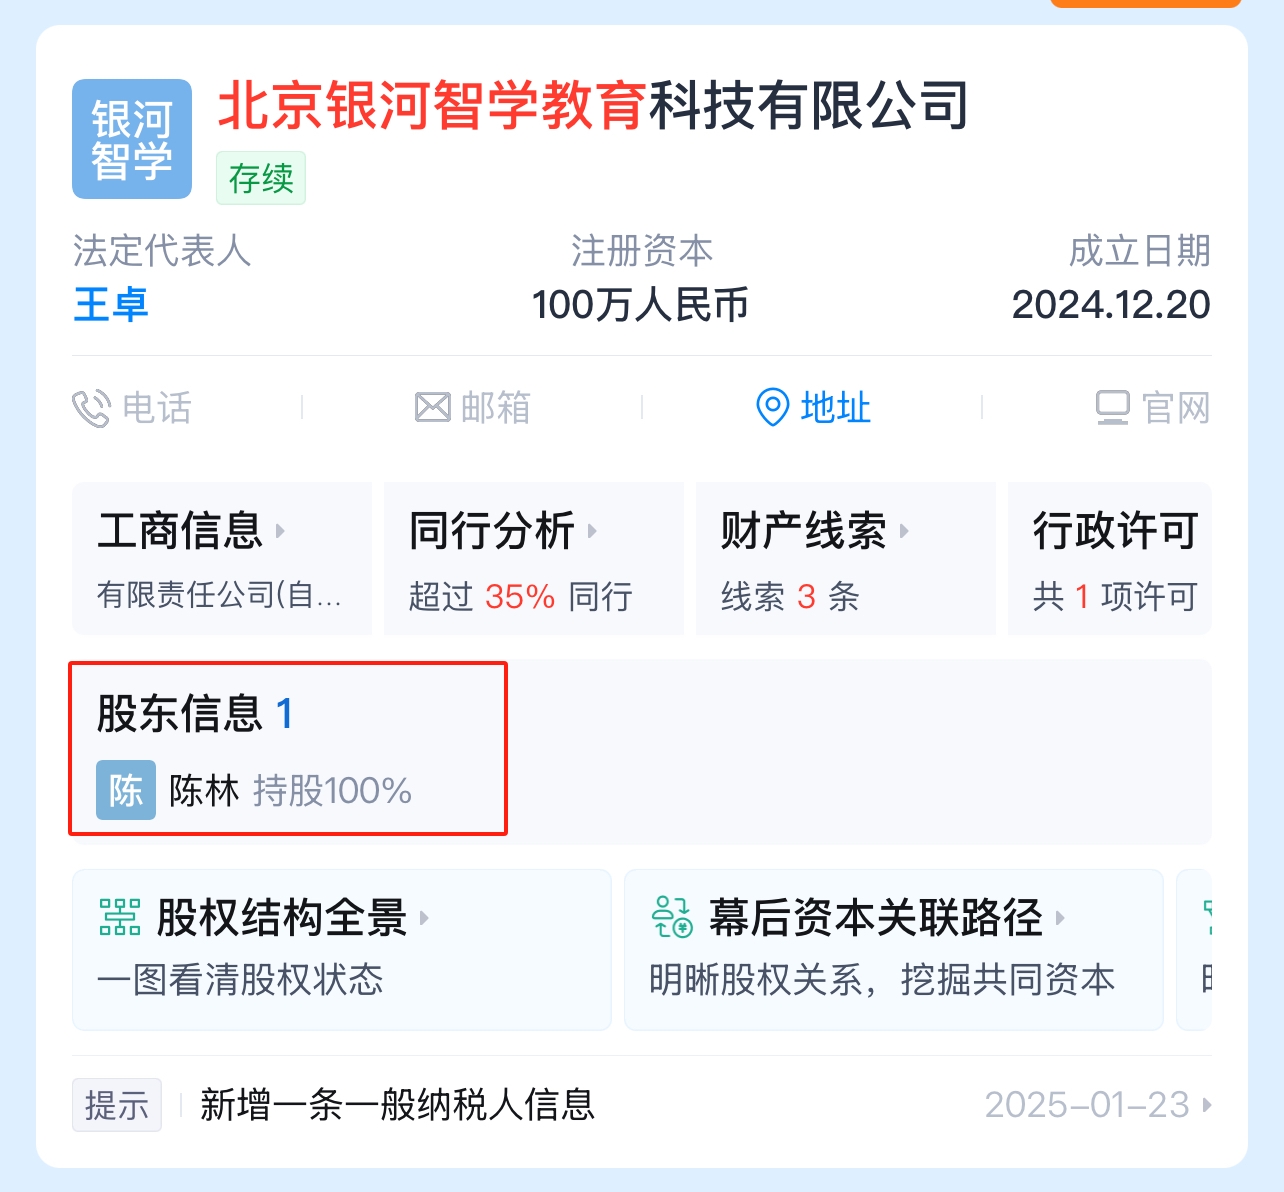Tap the 存续 status tag

pos(261,178)
